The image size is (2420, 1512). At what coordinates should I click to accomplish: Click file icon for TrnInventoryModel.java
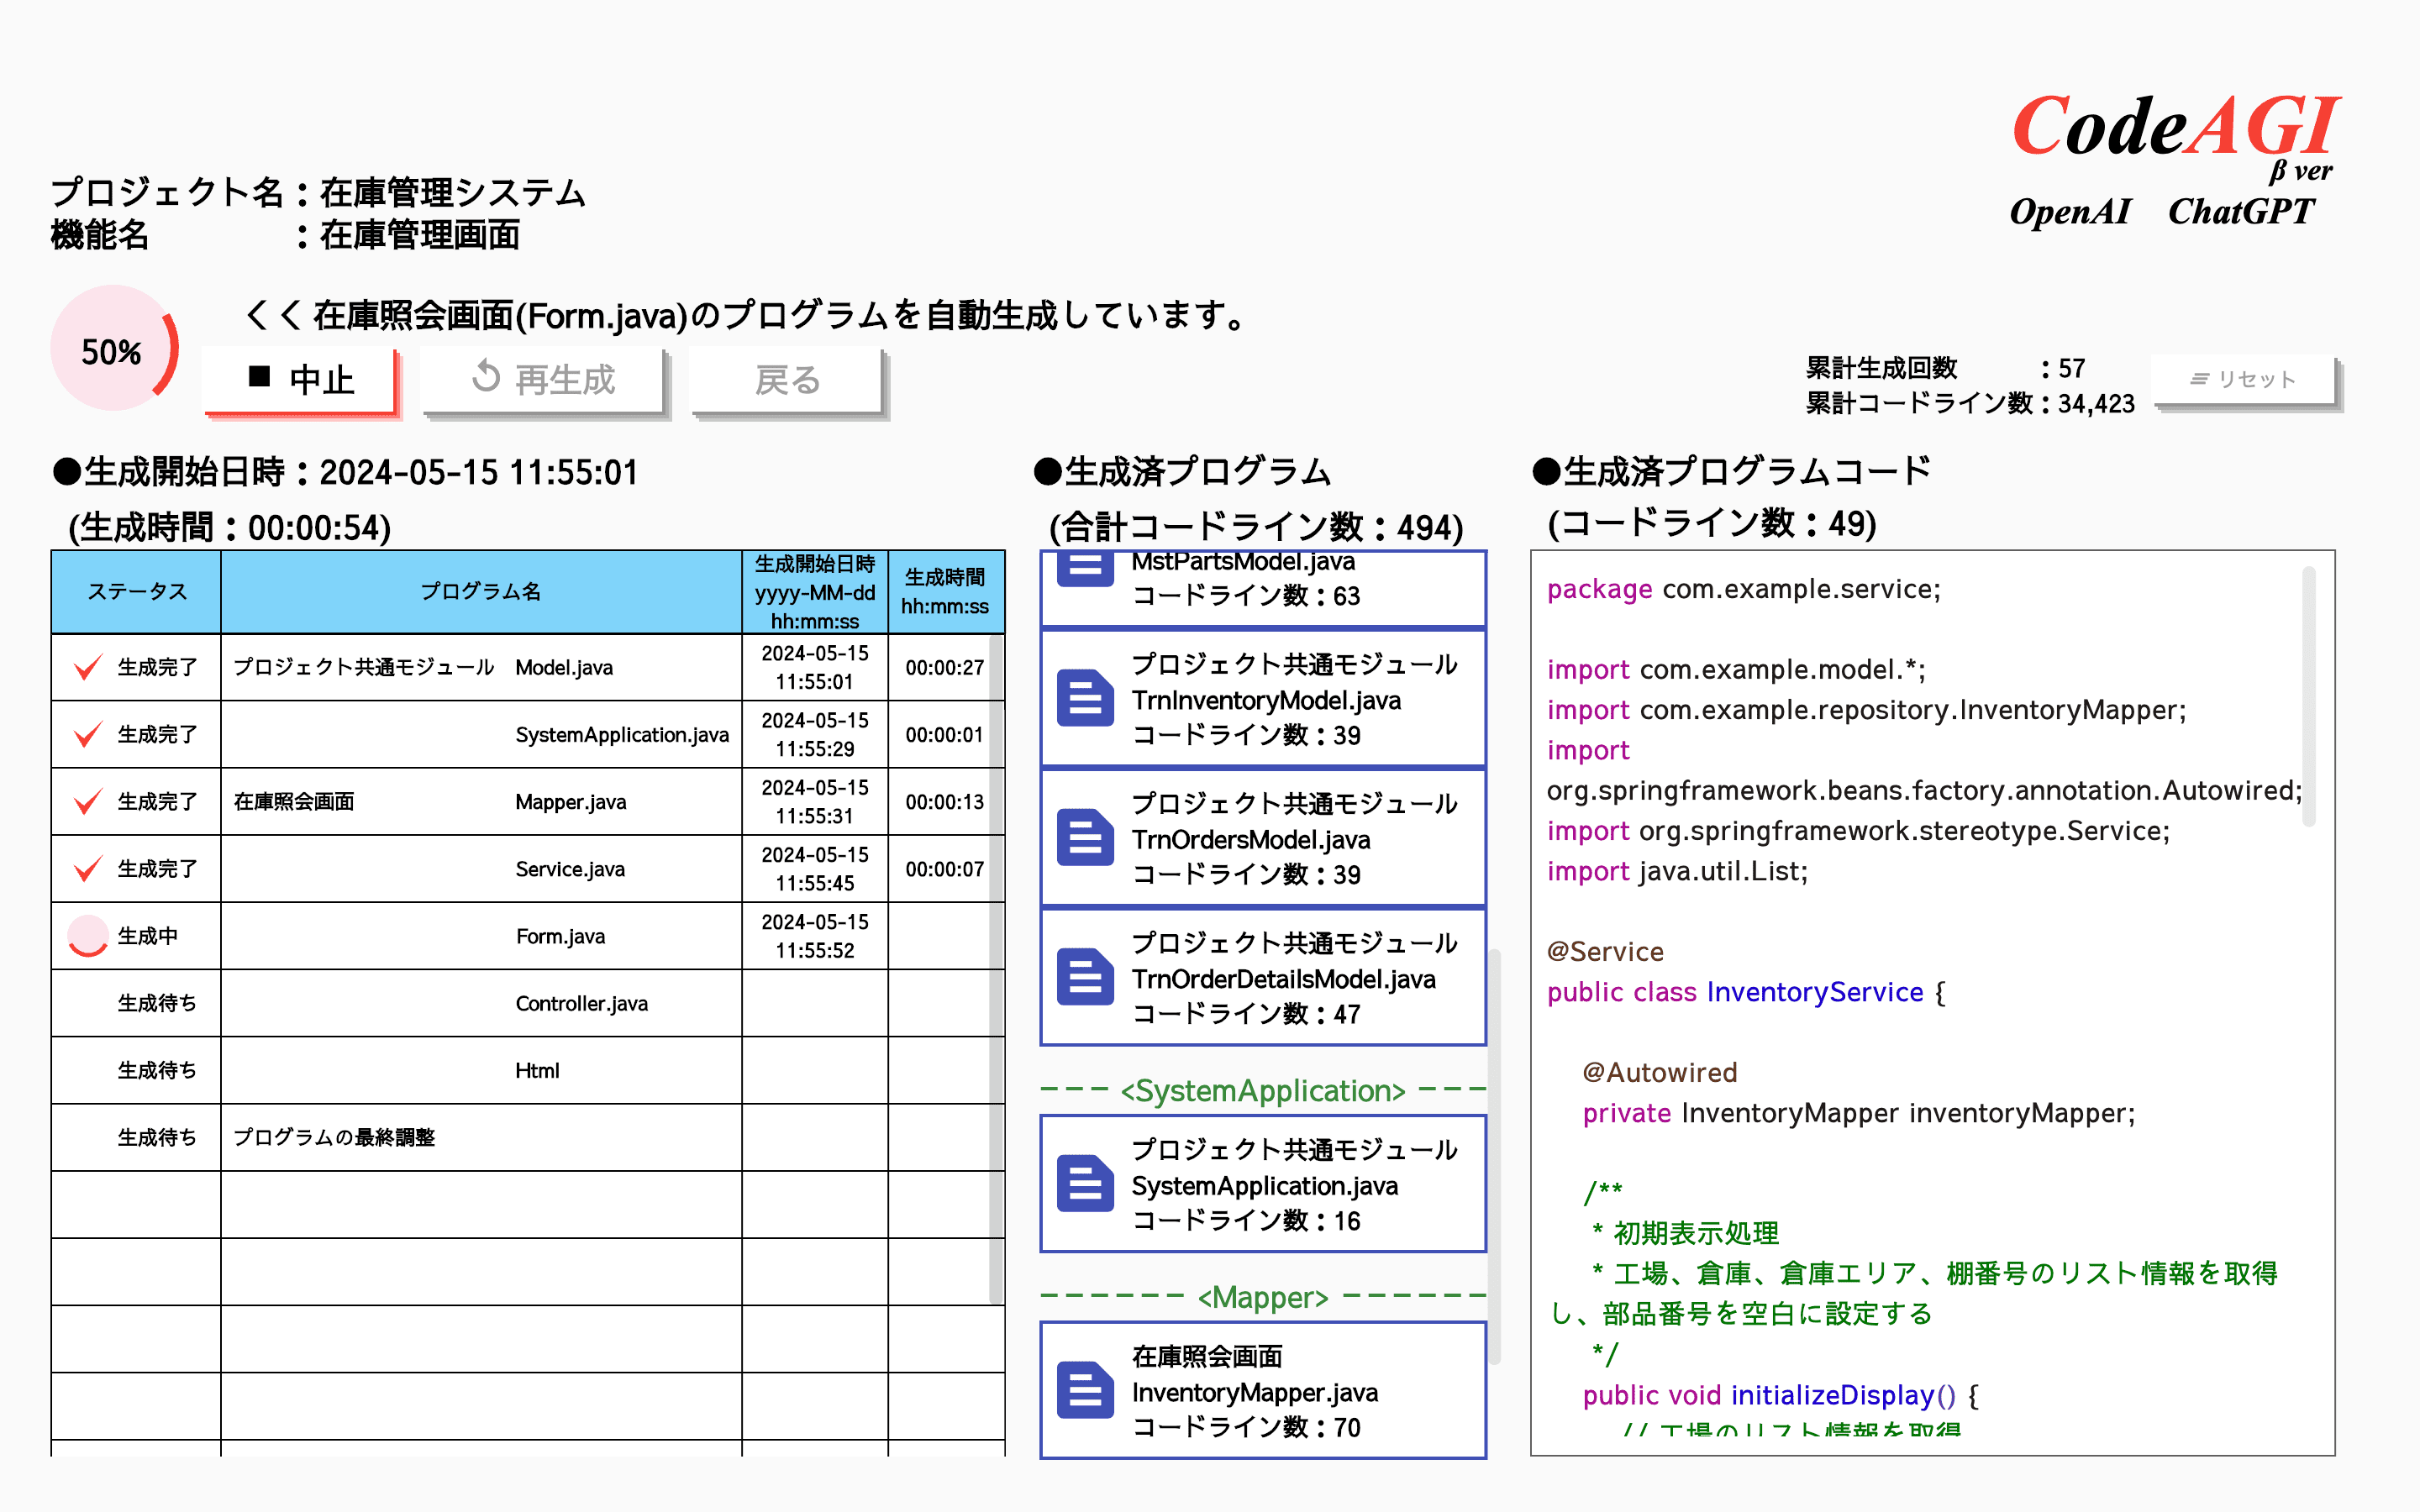1085,698
